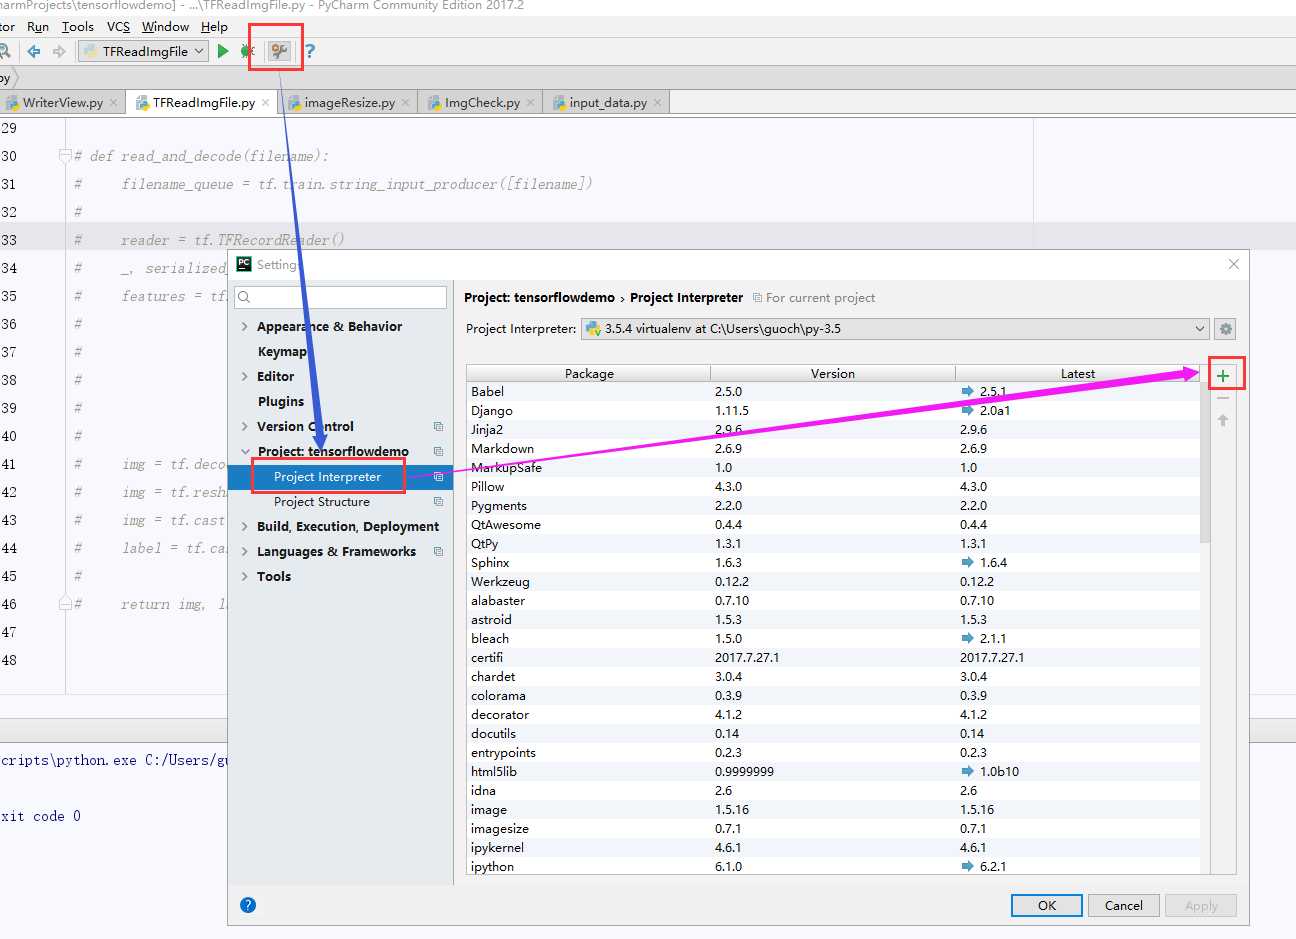The height and width of the screenshot is (939, 1296).
Task: Select the Babel package row
Action: [x=833, y=392]
